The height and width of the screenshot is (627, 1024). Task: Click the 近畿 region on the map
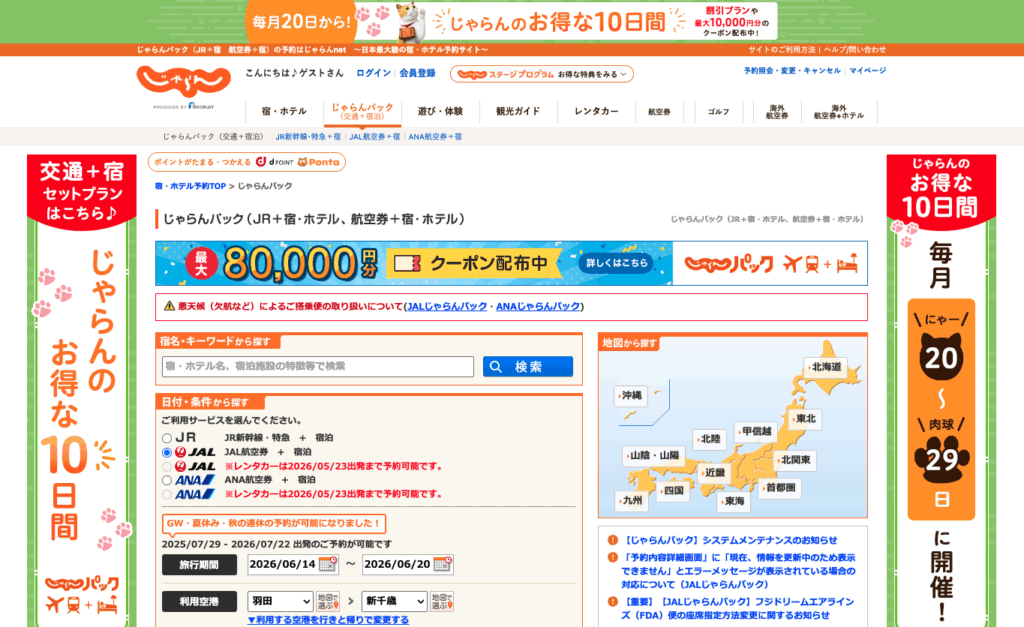pos(714,472)
